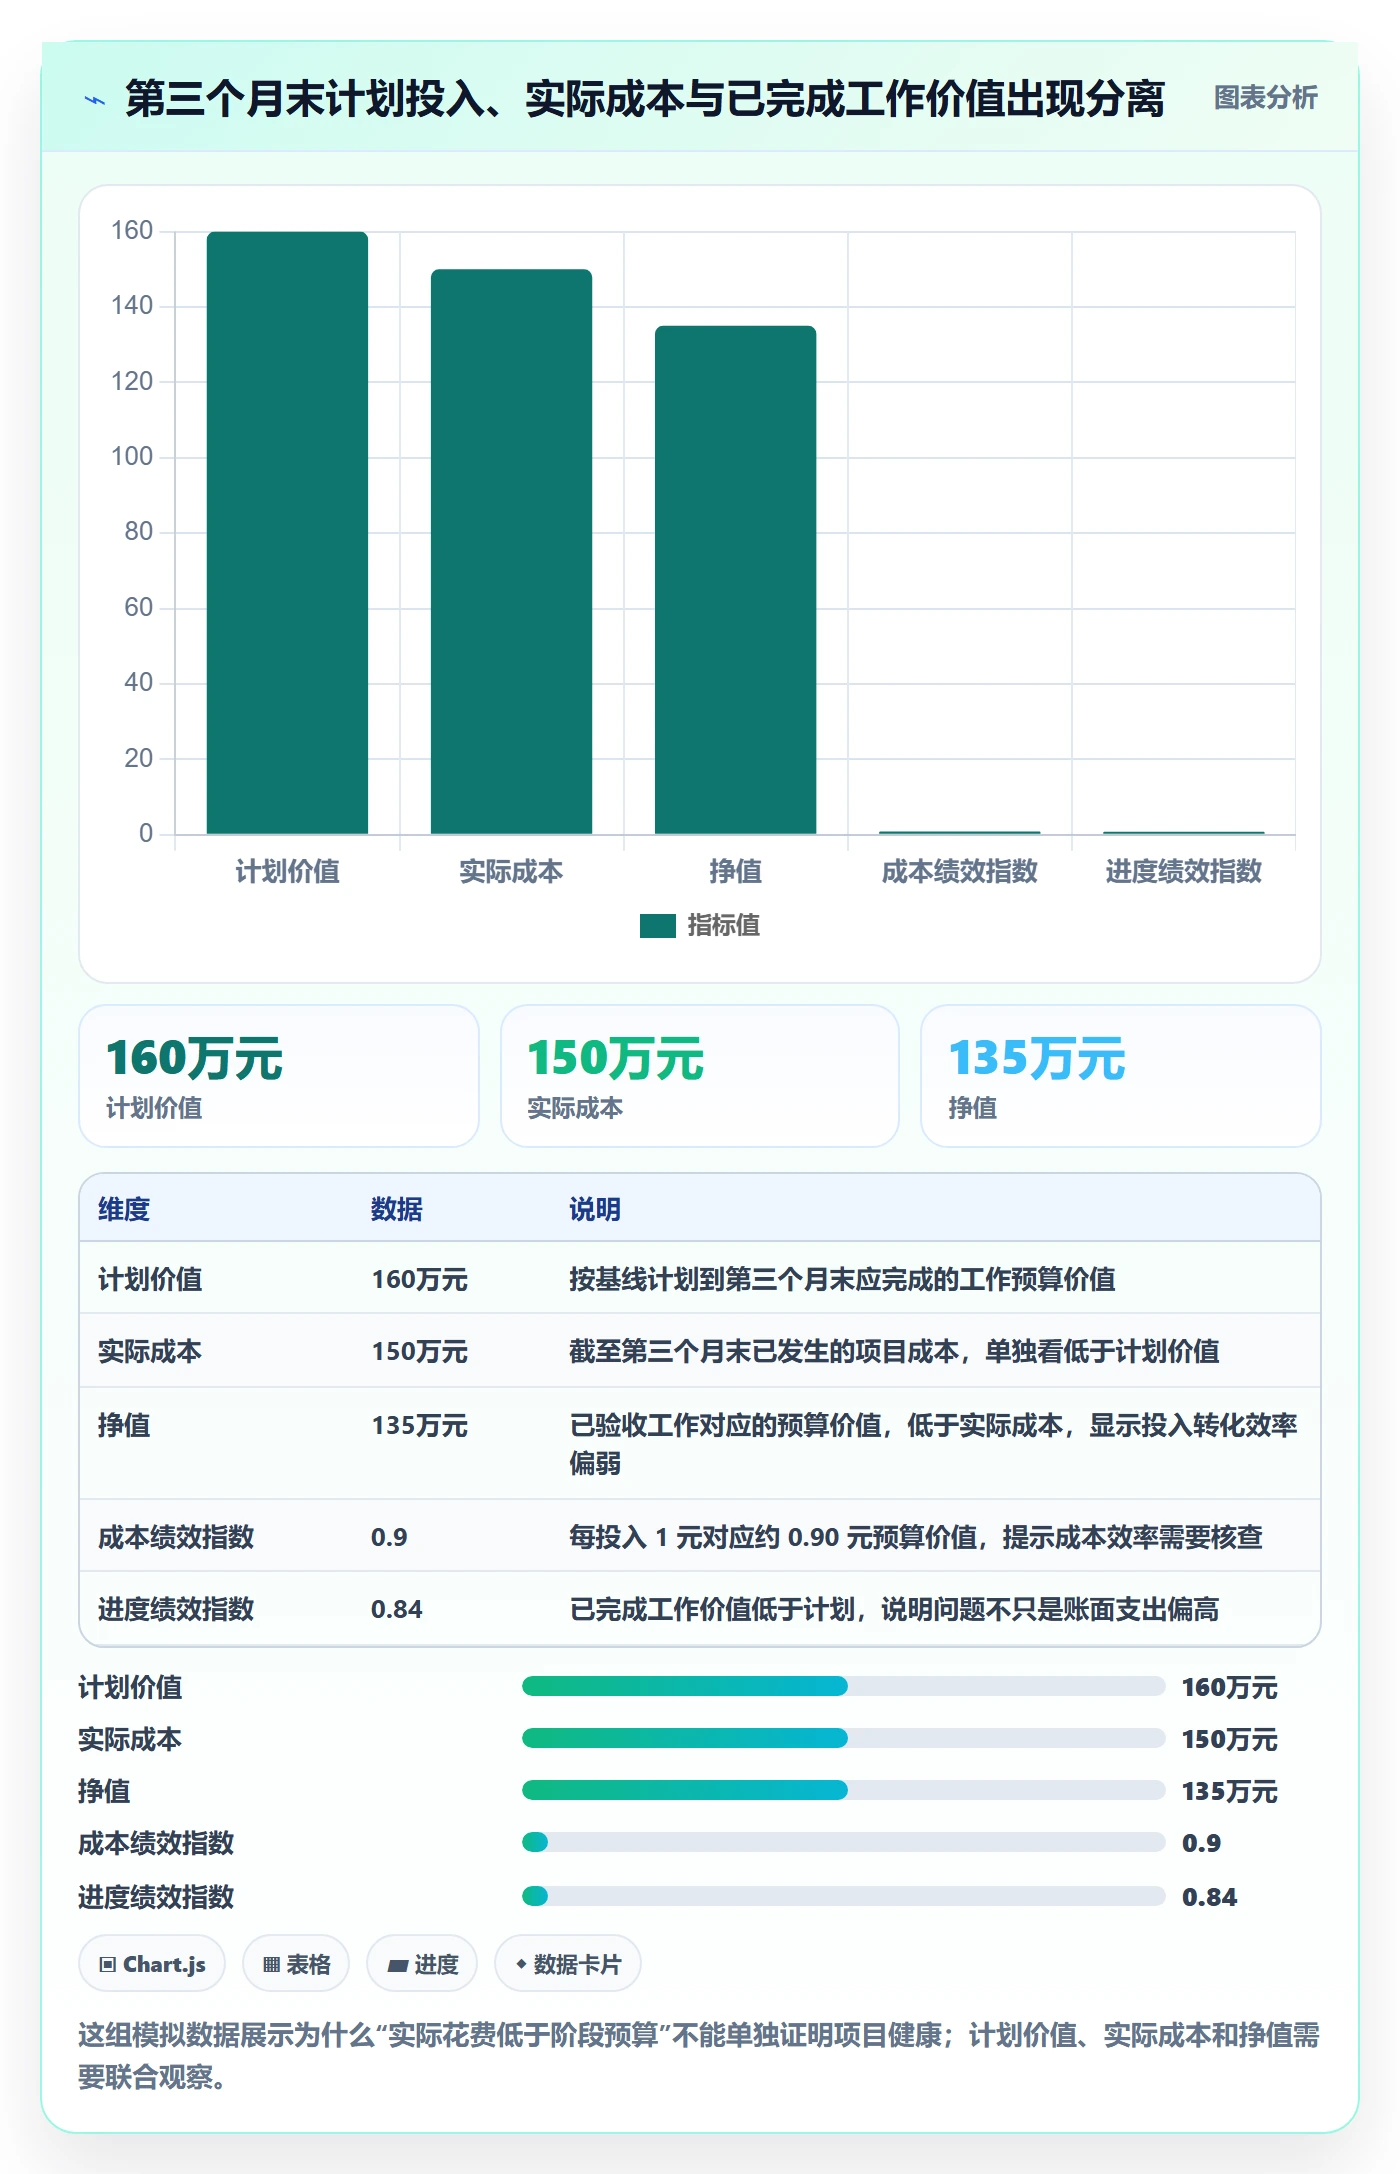Click the 每投入 1 元 description cell
The image size is (1400, 2174).
[x=916, y=1537]
